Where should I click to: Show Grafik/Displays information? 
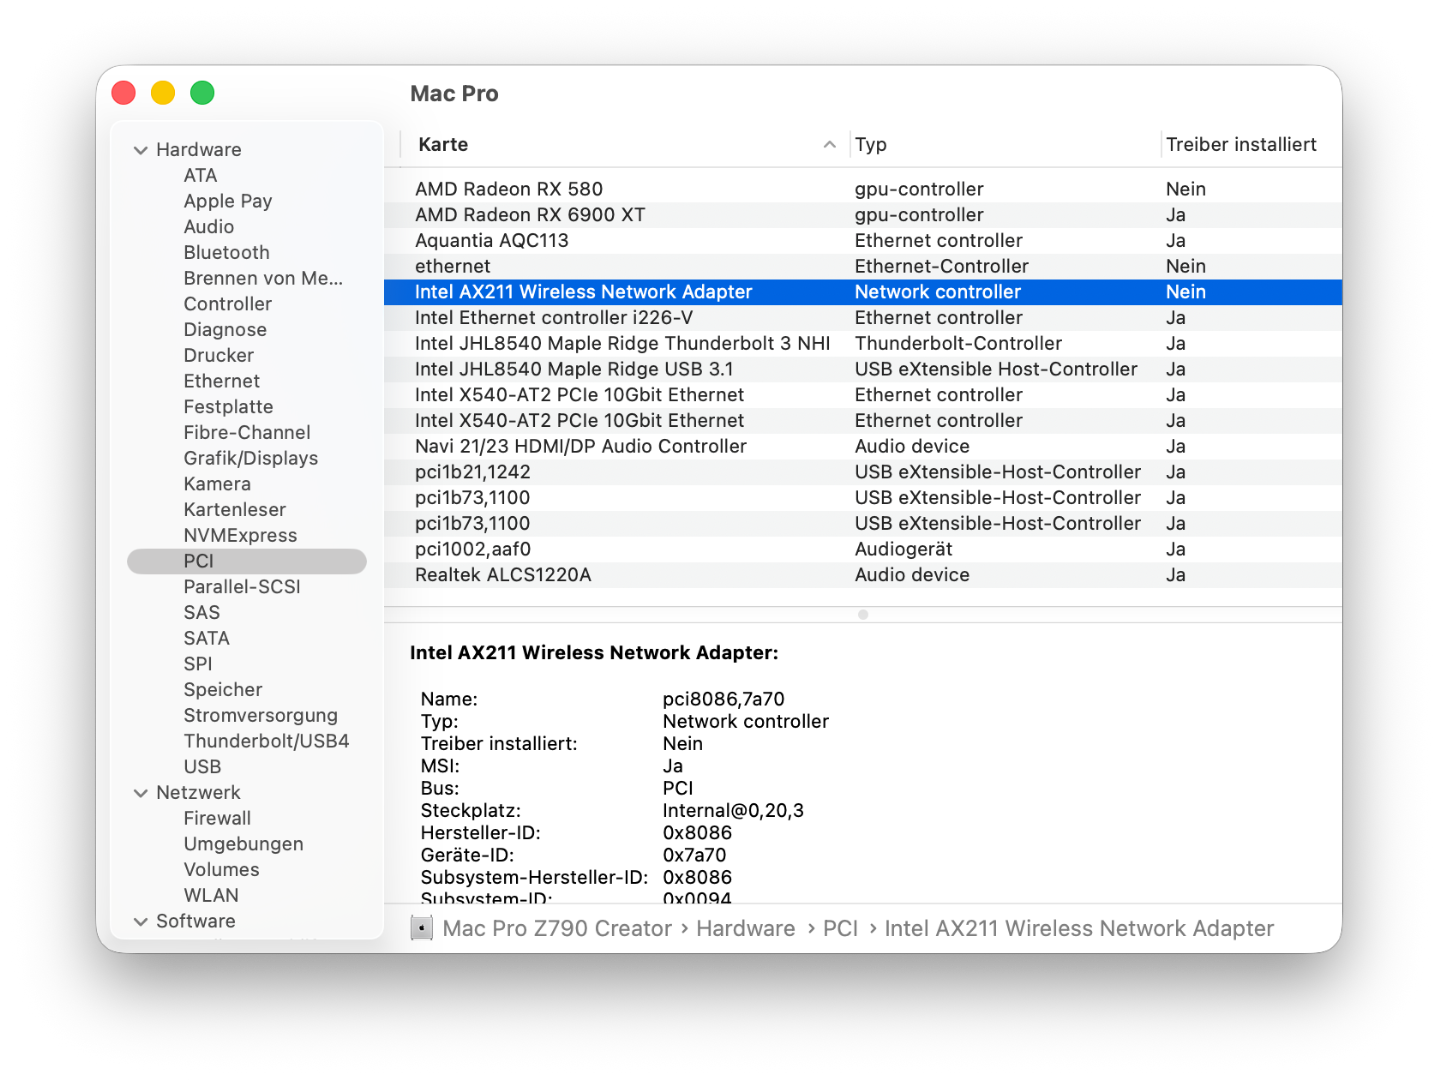[x=251, y=458]
